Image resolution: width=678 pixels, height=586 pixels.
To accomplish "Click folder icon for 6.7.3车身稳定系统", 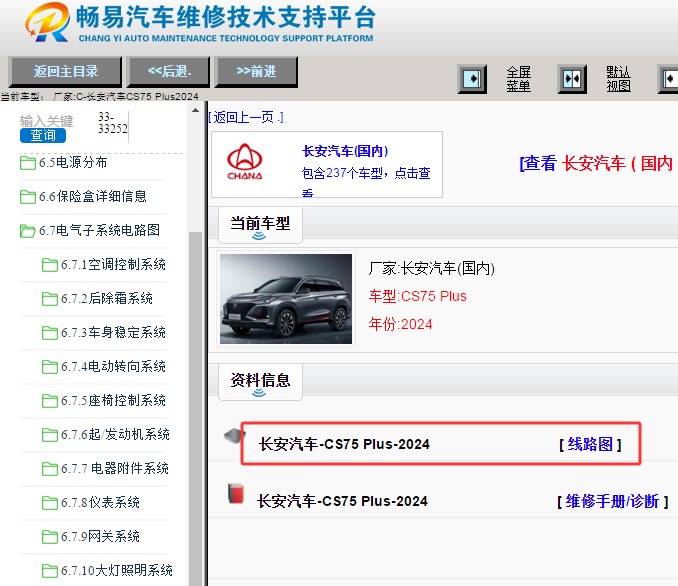I will 50,333.
